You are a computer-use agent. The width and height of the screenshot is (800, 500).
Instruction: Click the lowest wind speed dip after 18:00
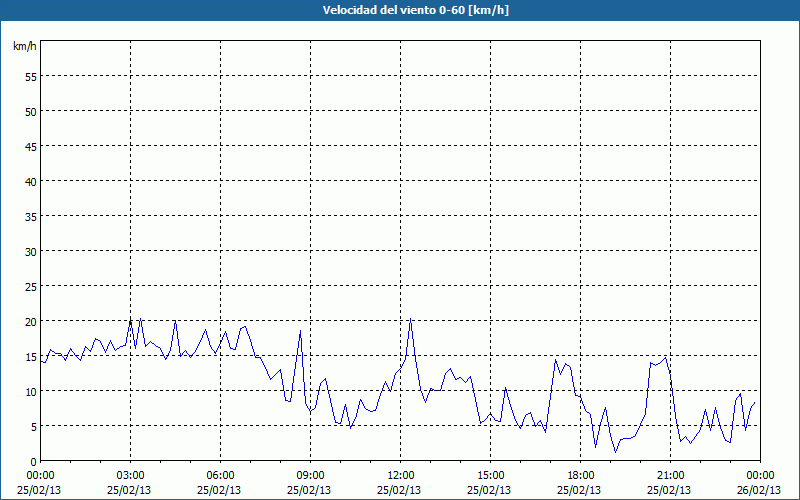615,452
